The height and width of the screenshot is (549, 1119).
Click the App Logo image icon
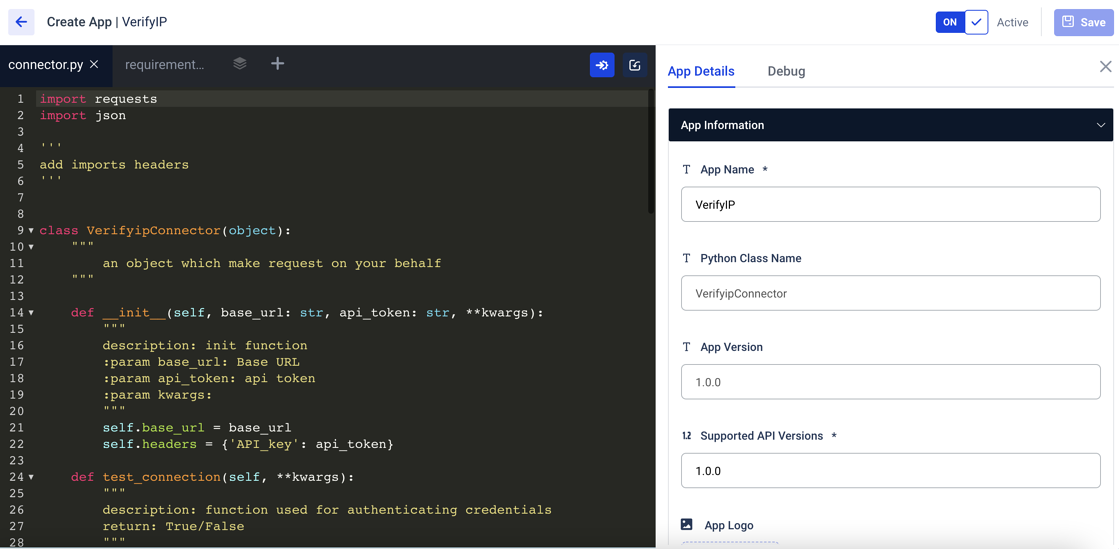coord(687,525)
